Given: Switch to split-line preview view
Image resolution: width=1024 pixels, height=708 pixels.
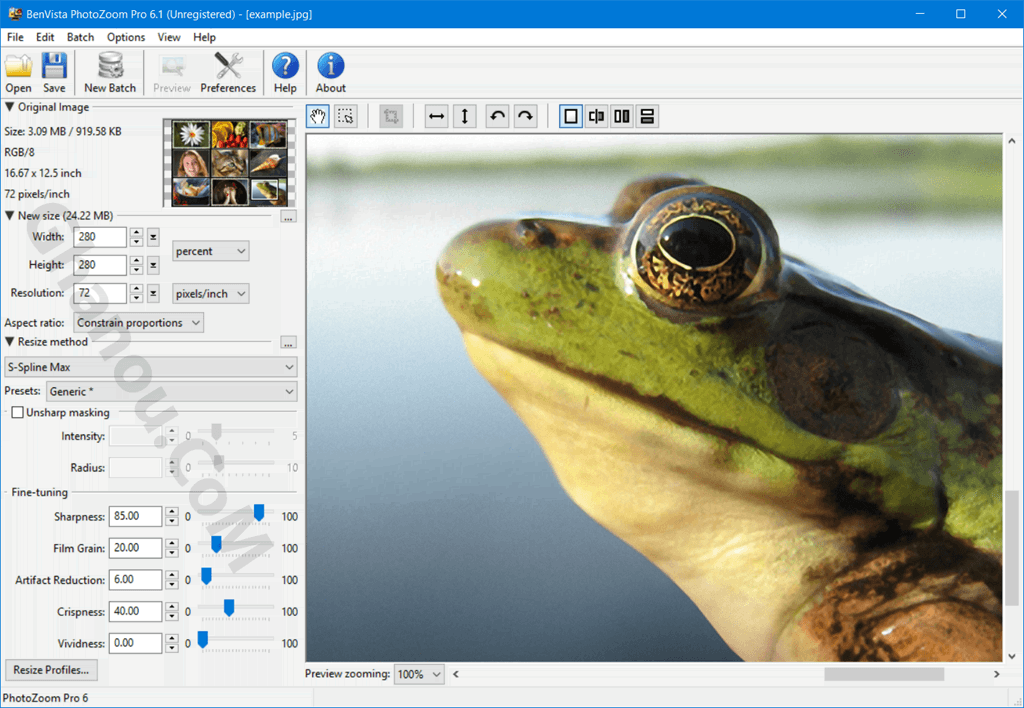Looking at the screenshot, I should (x=596, y=117).
